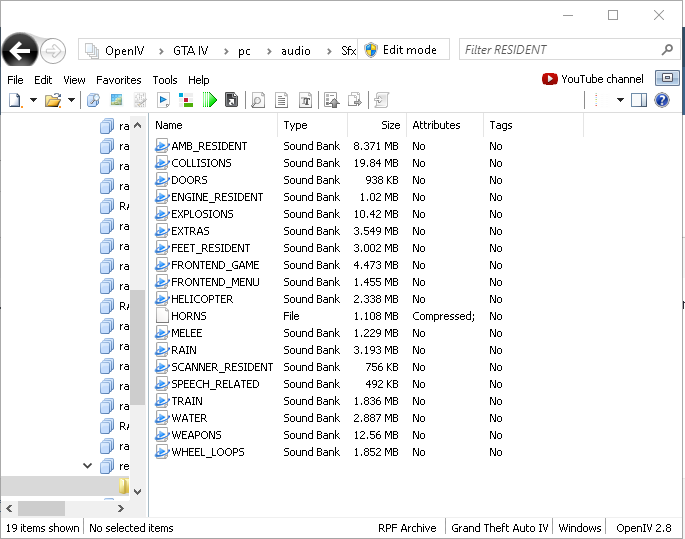Click the floppy disk save icon
The height and width of the screenshot is (539, 685).
232,100
